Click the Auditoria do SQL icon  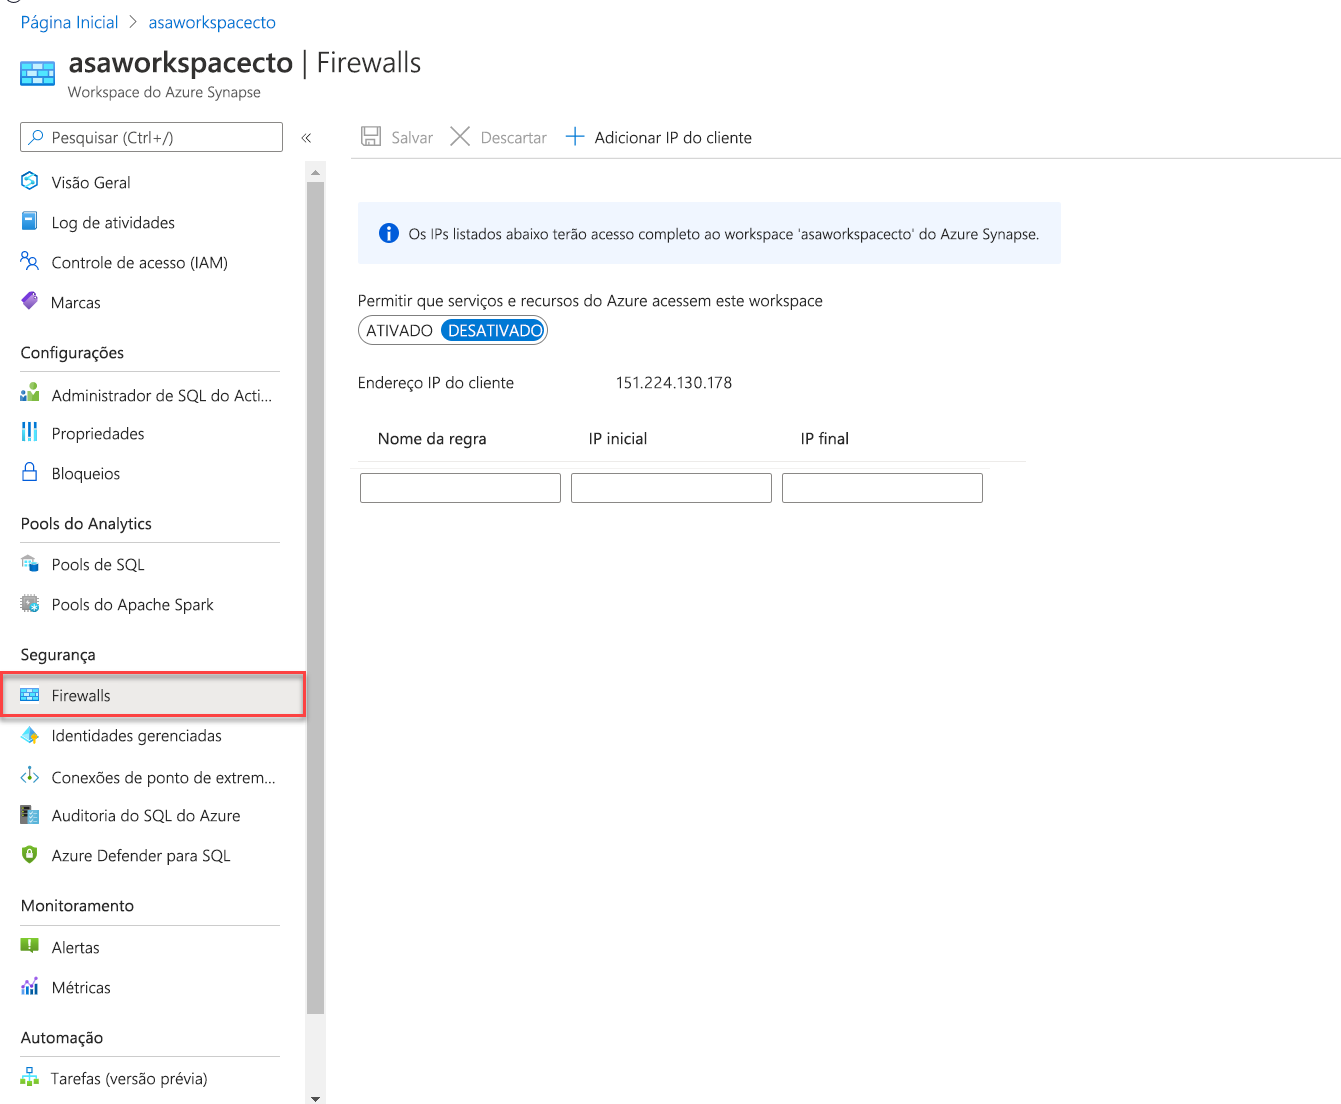point(30,815)
